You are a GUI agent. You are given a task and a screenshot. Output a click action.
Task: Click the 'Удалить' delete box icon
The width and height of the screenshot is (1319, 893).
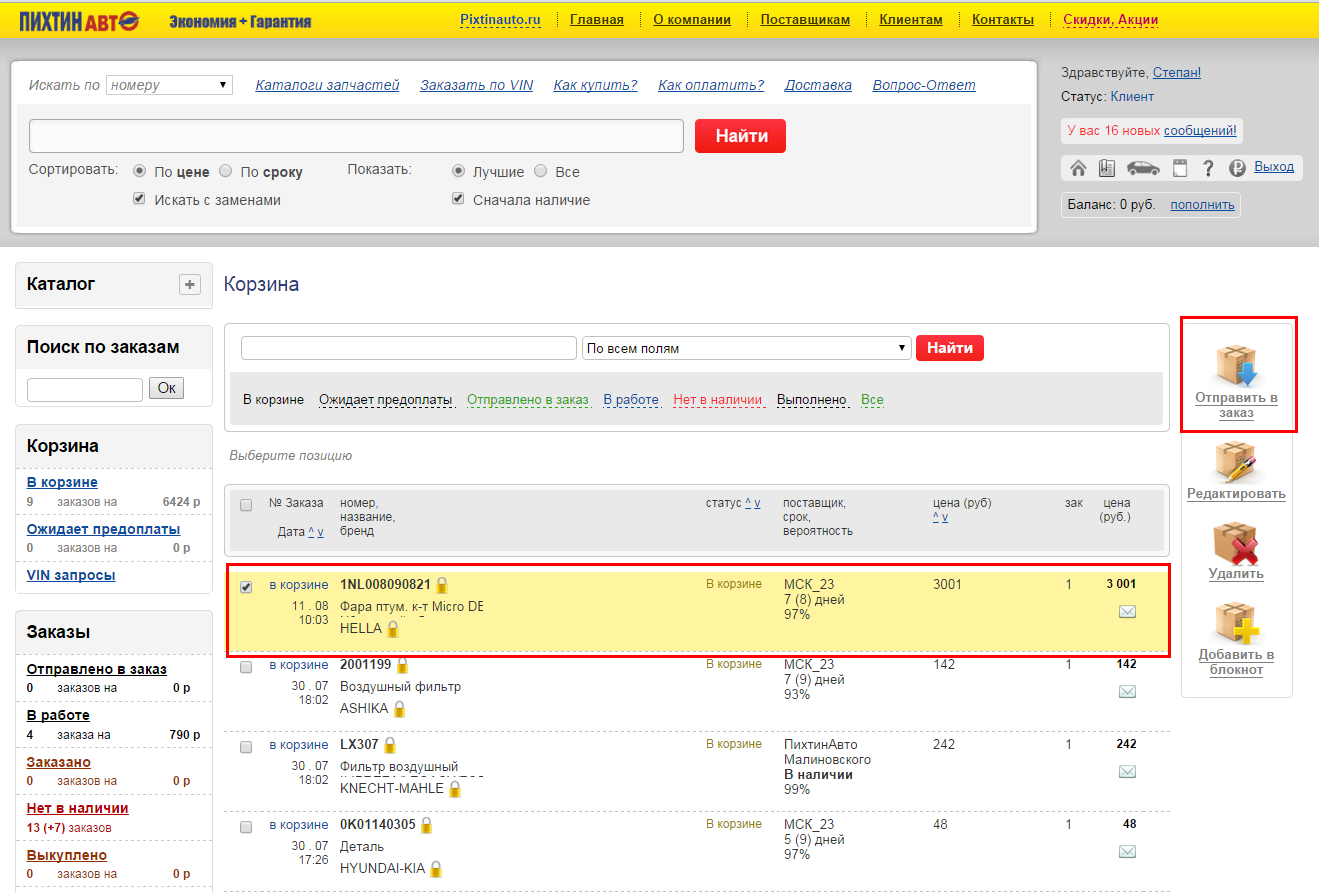(x=1236, y=544)
